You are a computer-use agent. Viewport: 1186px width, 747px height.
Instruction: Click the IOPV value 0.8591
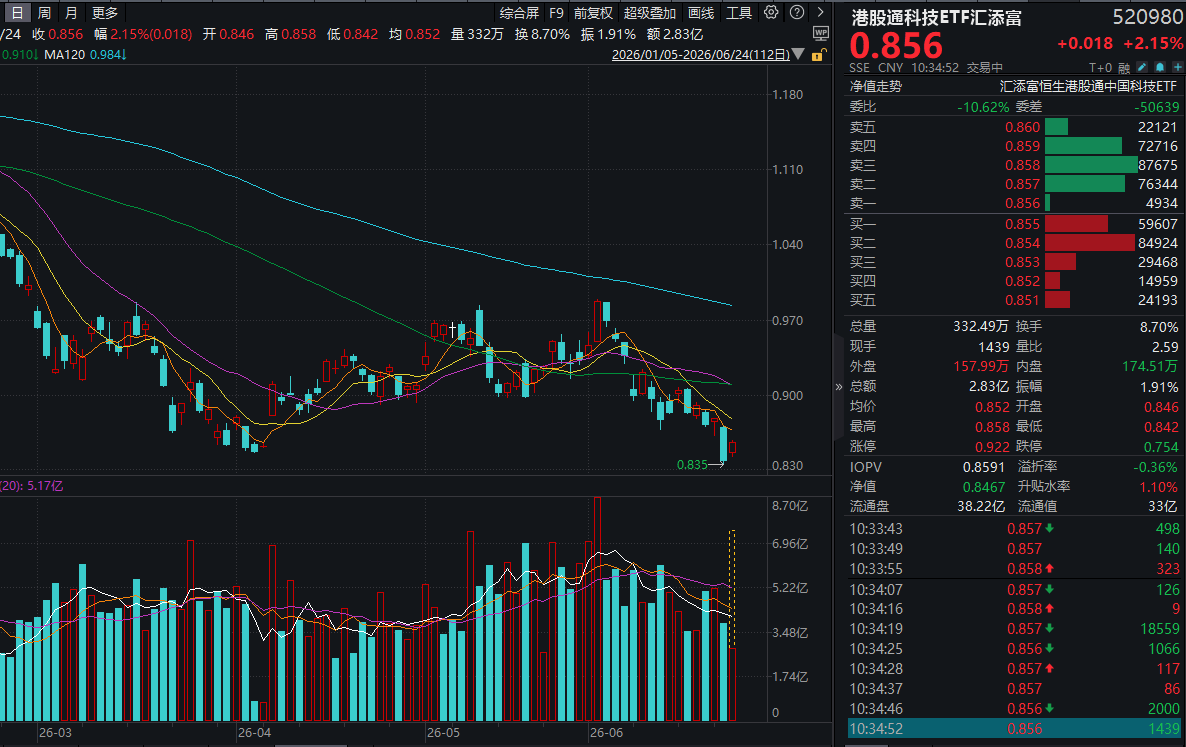983,467
